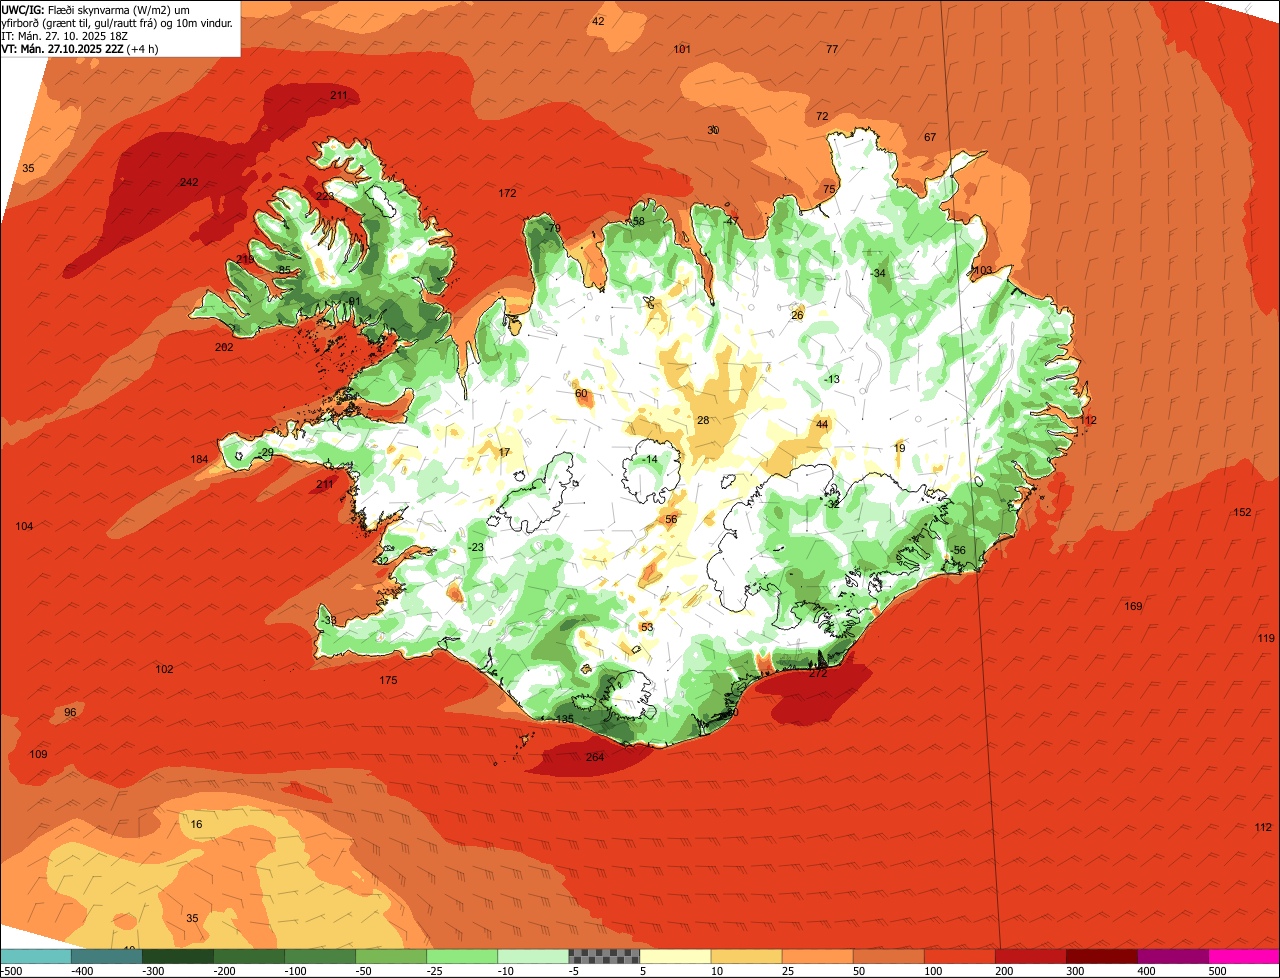The height and width of the screenshot is (978, 1280).
Task: Click the purple legend swatch between 400 and 500
Action: tap(1173, 956)
